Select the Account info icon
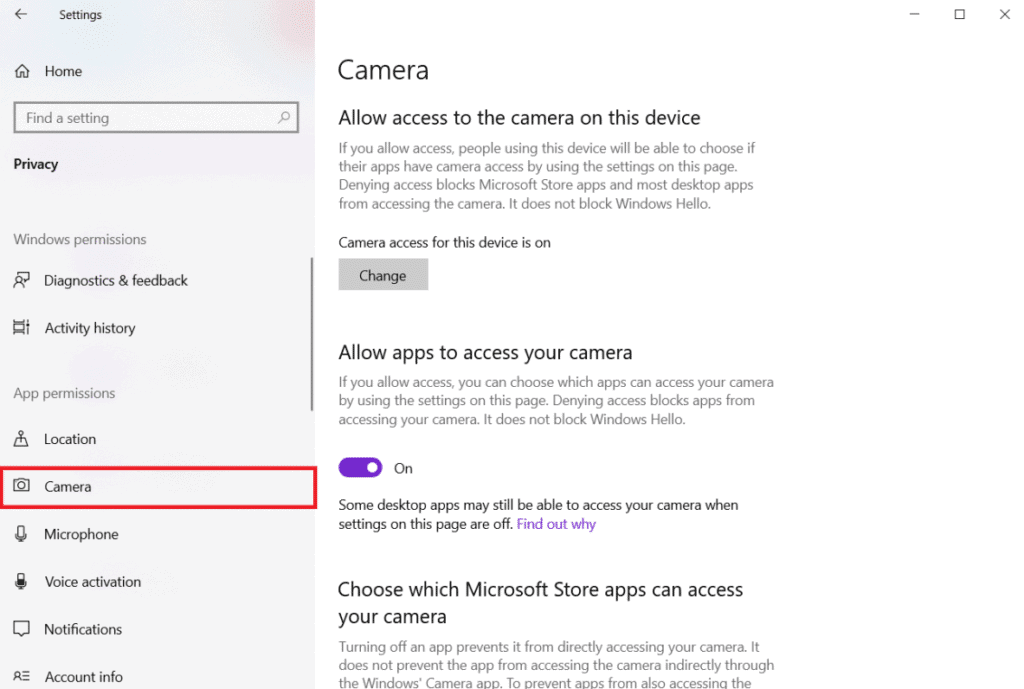This screenshot has height=689, width=1024. (21, 676)
